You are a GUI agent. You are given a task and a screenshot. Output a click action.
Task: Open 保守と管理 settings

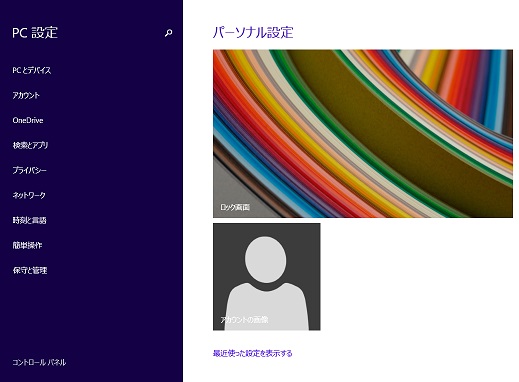pyautogui.click(x=30, y=270)
